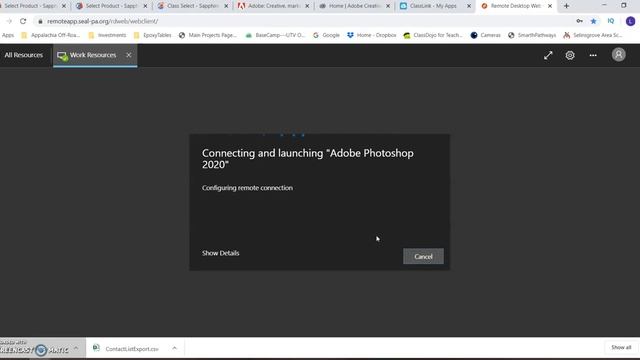The height and width of the screenshot is (360, 640).
Task: Open the Home - Dropbox bookmark
Action: (371, 35)
